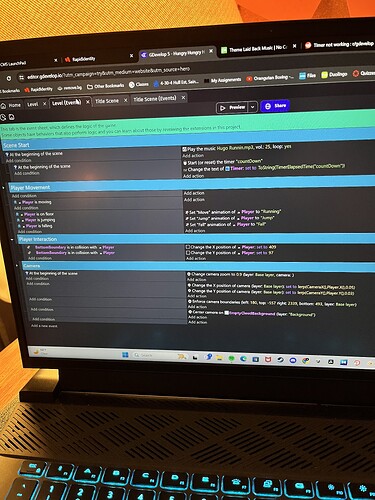Click the Windows Start icon on taskbar
The width and height of the screenshot is (375, 500).
[125, 355]
